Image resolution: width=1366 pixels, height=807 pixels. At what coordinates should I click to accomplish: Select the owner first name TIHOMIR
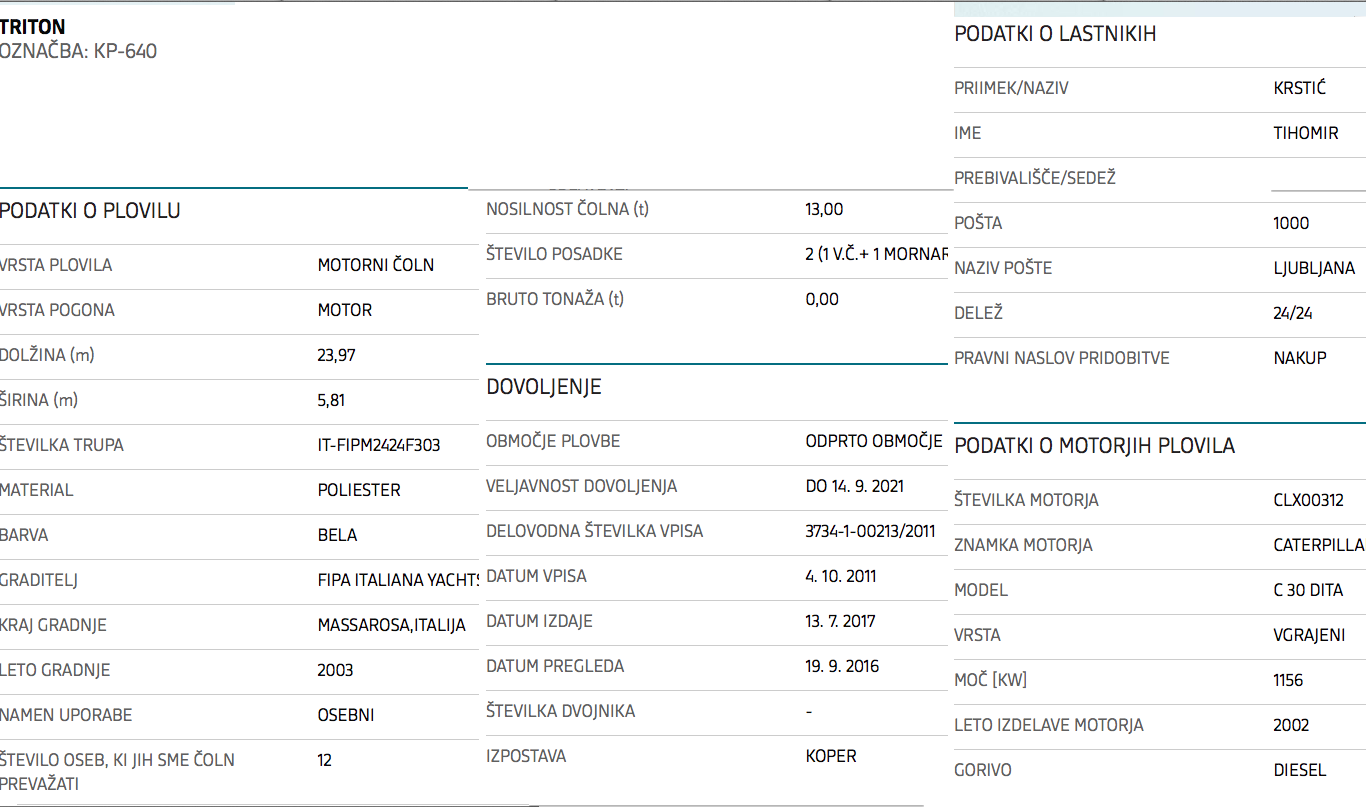(x=1306, y=133)
